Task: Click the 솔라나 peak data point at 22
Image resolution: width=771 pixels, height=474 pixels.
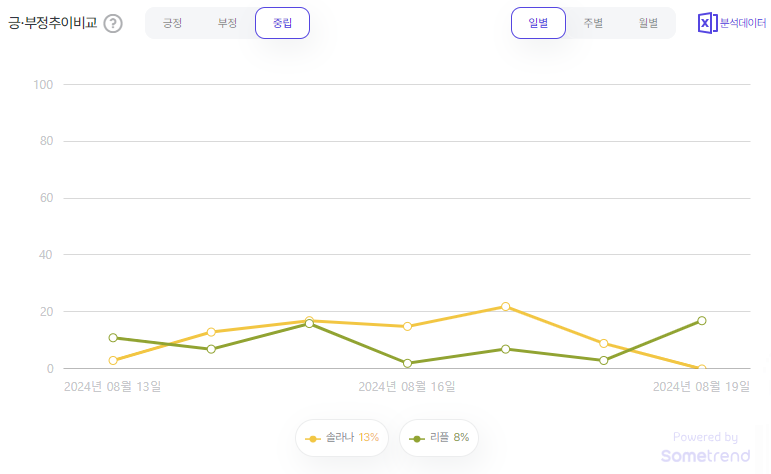Action: click(x=505, y=306)
